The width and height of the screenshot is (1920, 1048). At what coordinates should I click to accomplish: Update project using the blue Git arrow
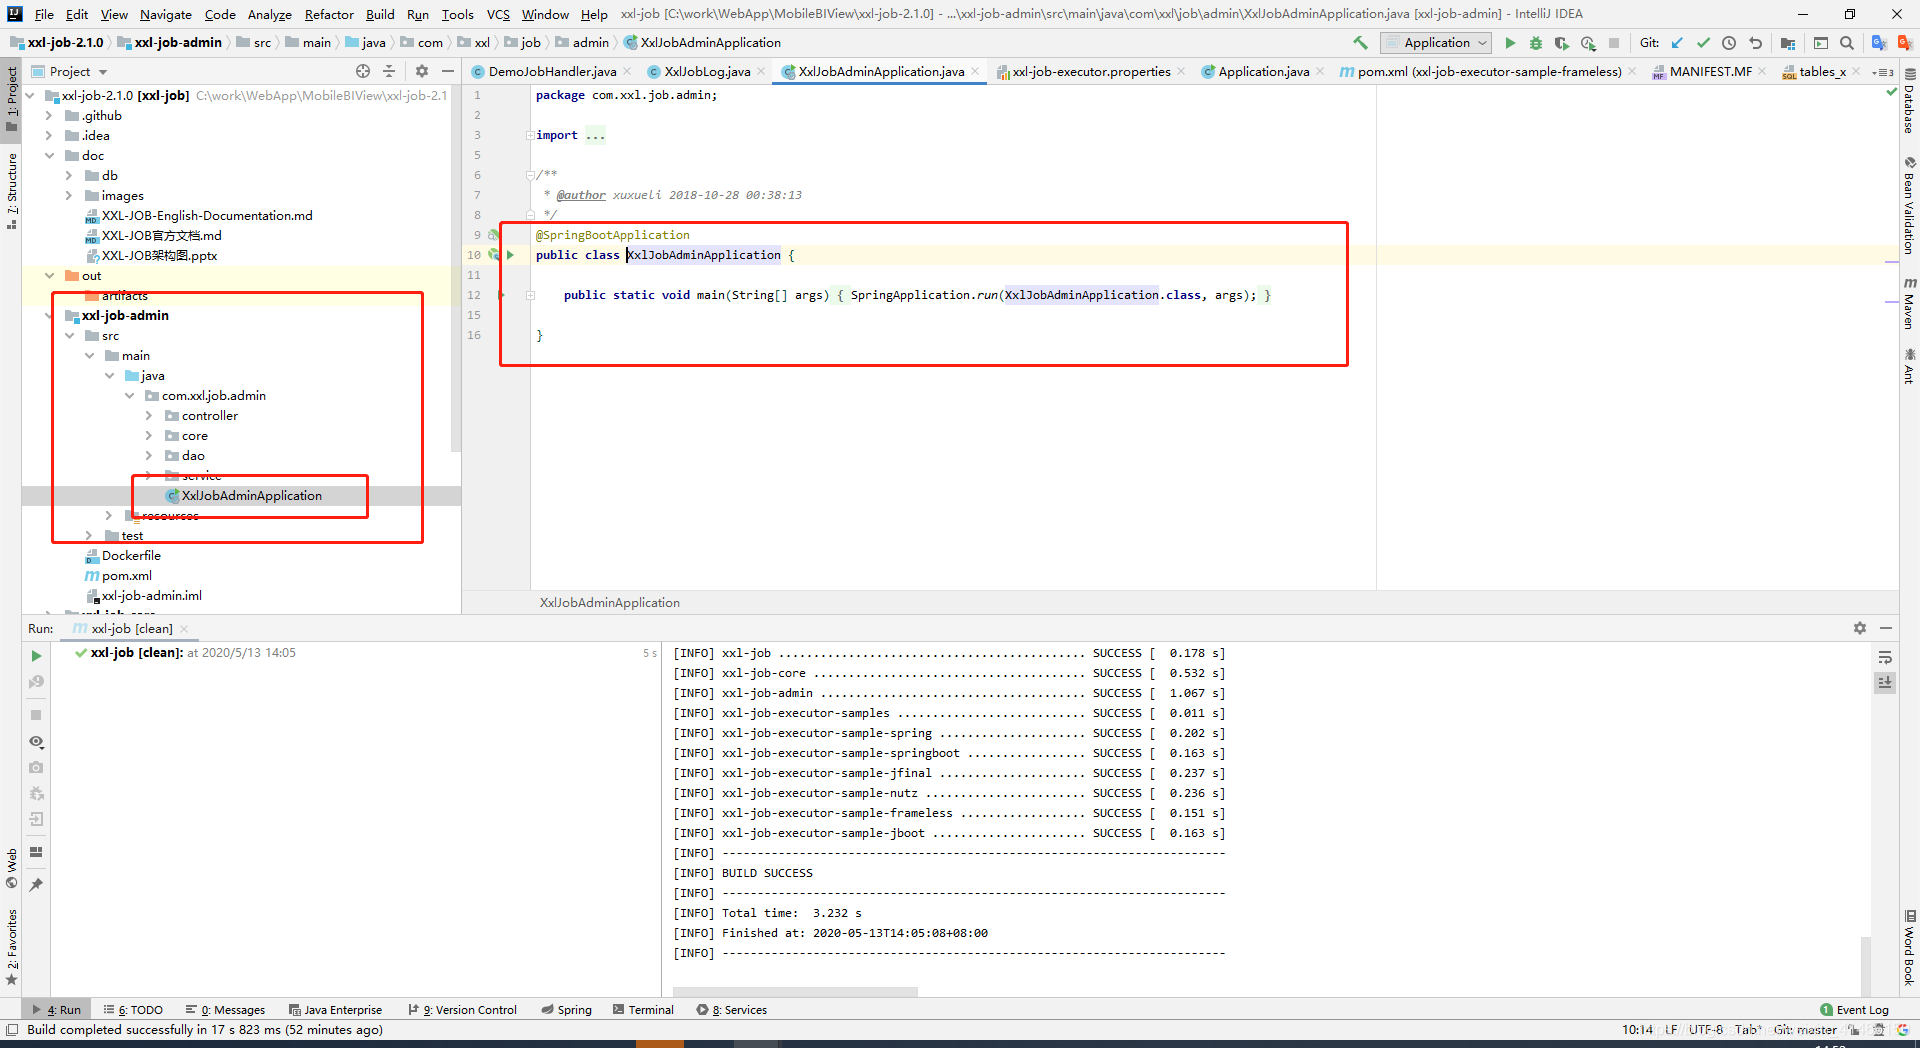[1677, 43]
